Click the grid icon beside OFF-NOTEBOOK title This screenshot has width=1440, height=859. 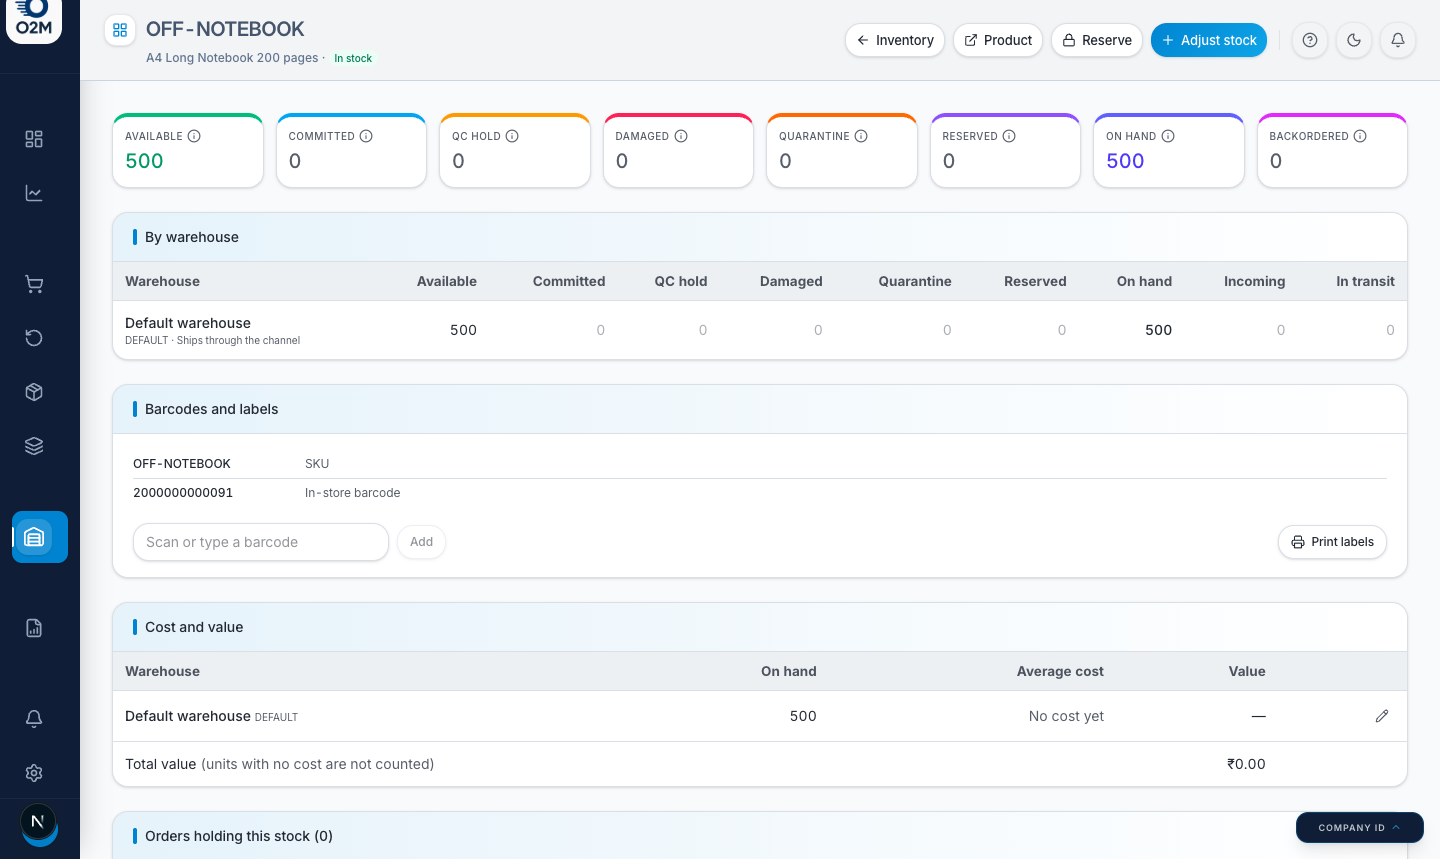coord(120,30)
